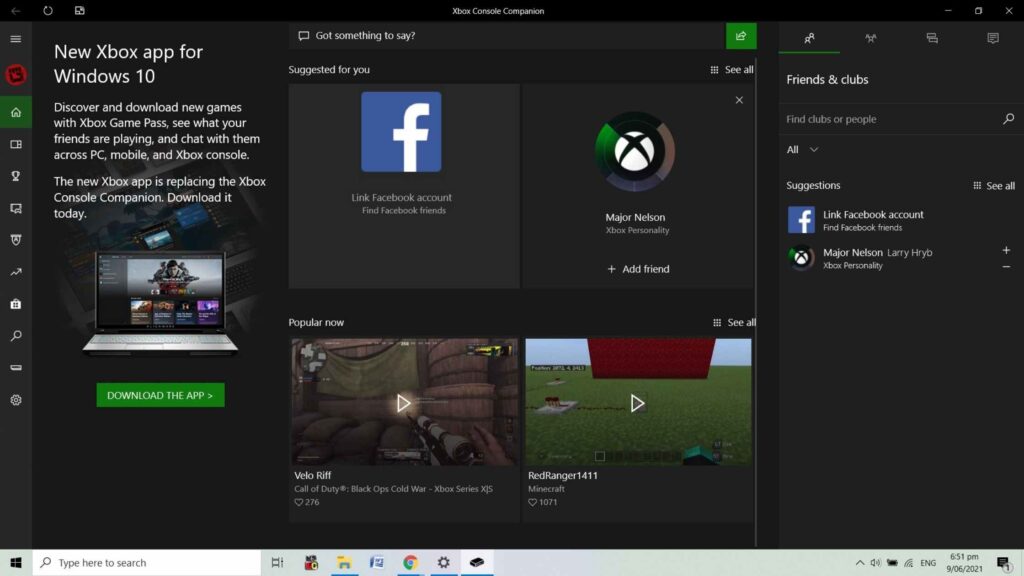Screen dimensions: 1024x576
Task: Click the save/snap icon in title bar
Action: (x=80, y=10)
